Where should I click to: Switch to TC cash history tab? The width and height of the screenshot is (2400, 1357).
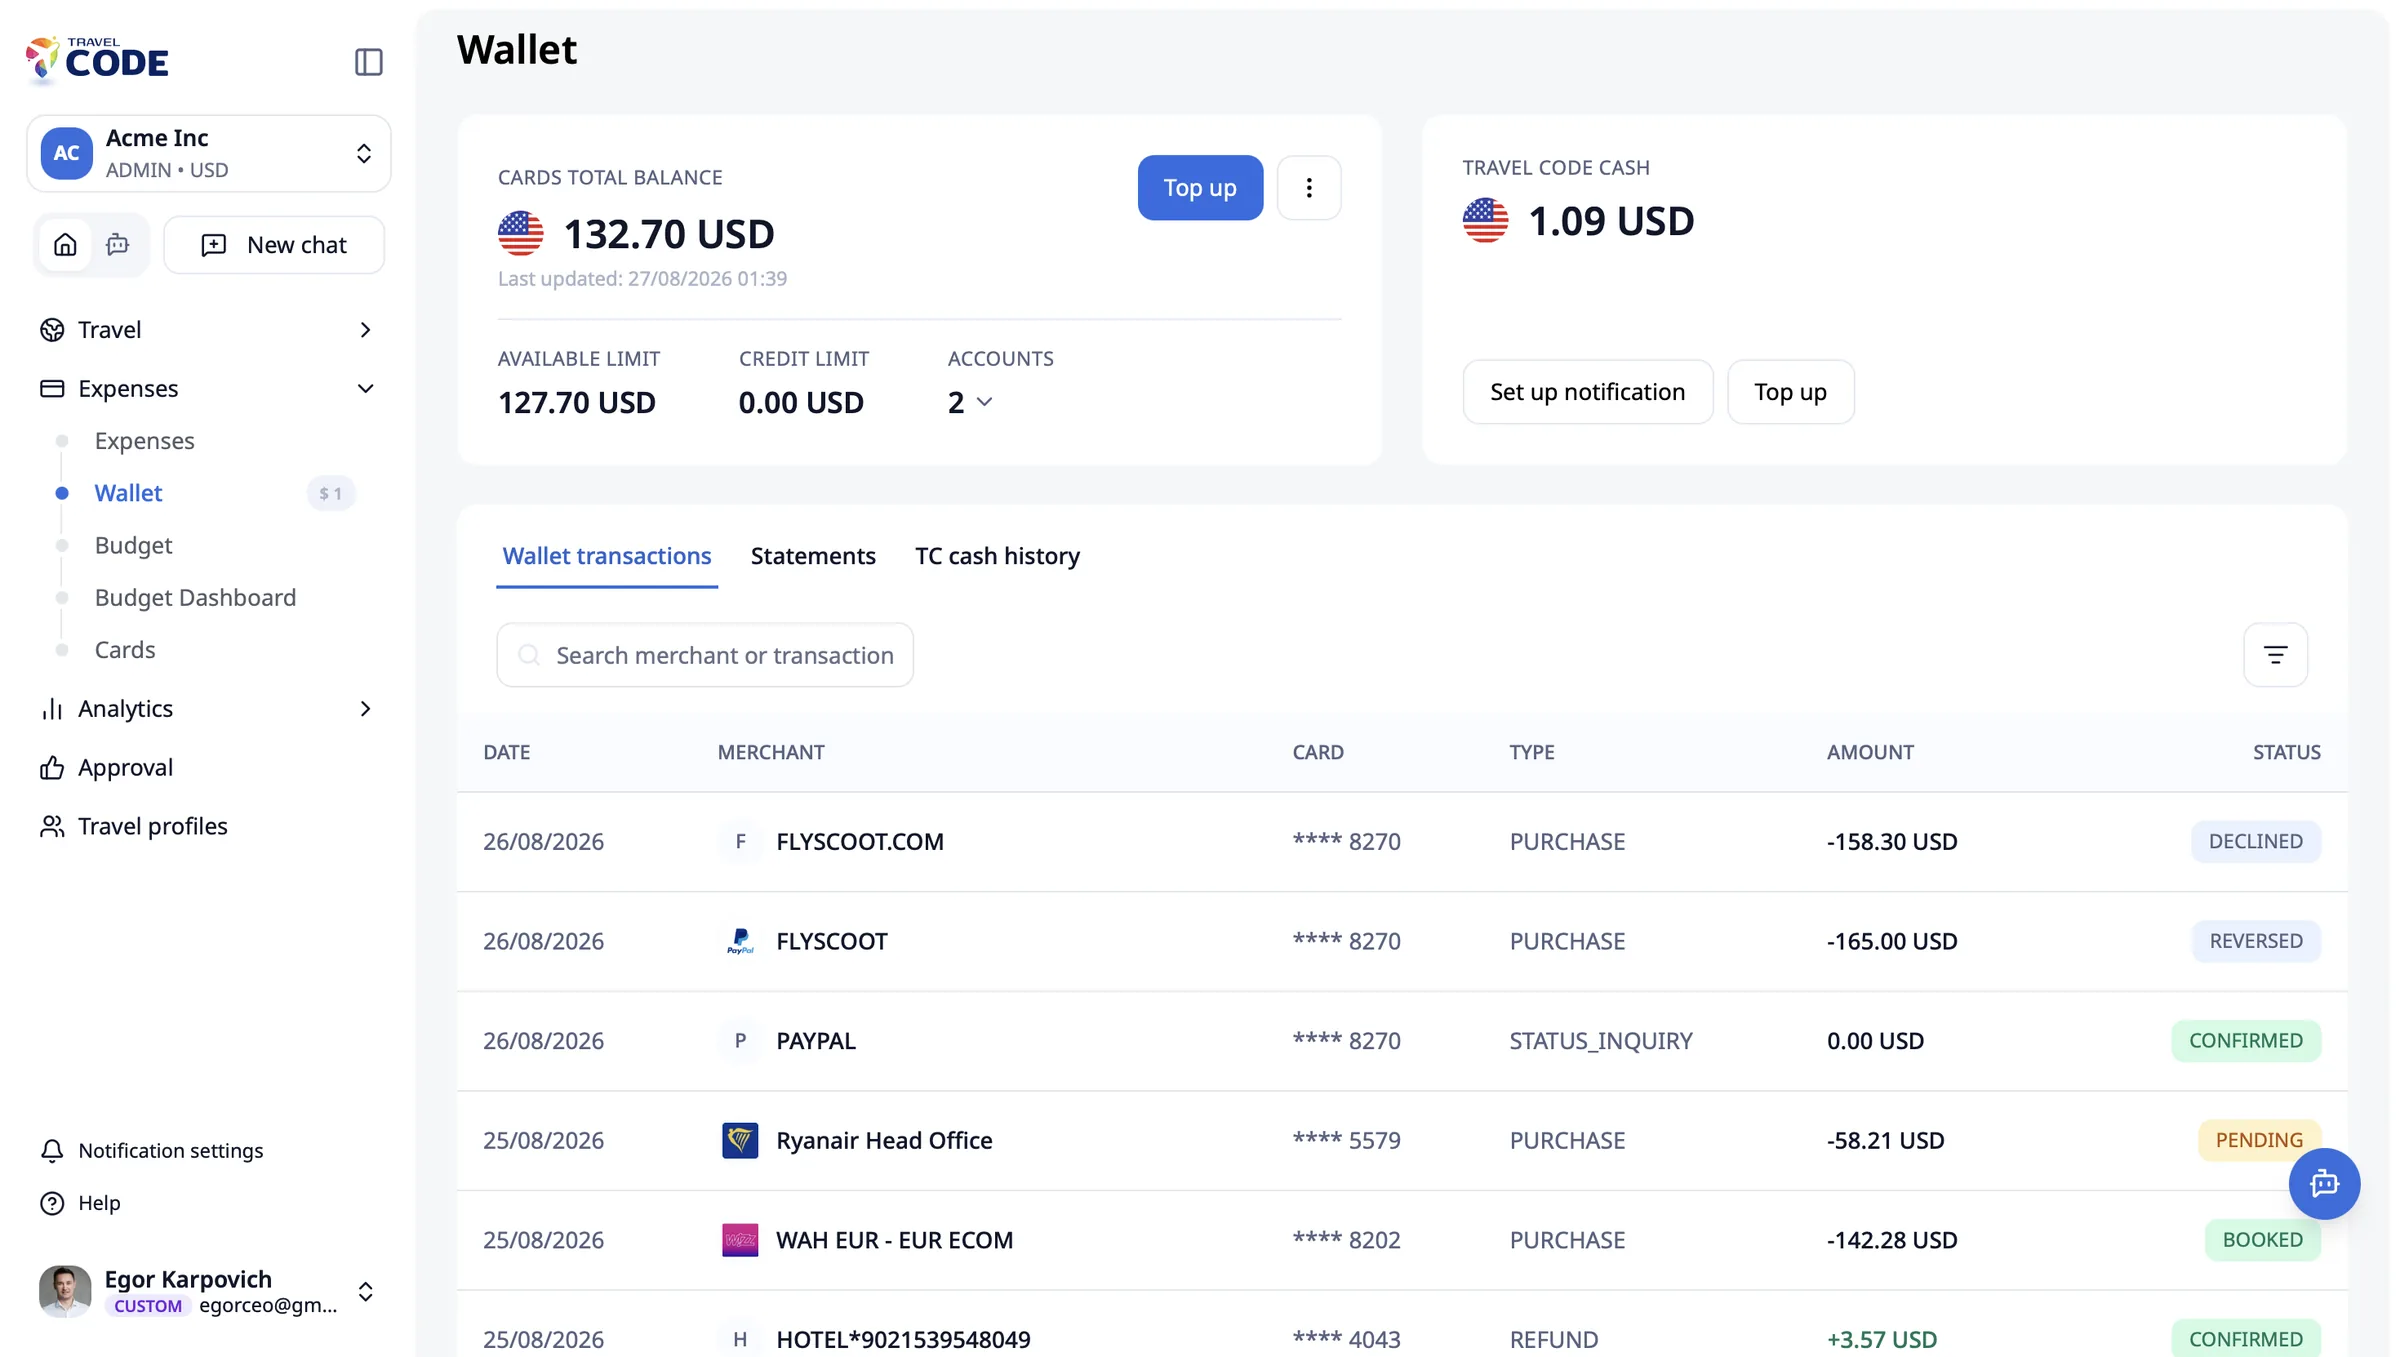point(997,556)
